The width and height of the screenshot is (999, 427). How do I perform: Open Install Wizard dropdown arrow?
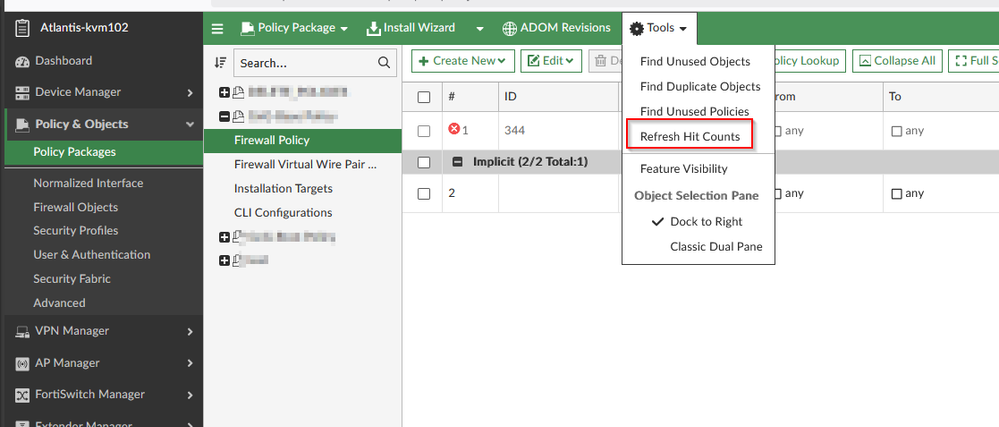480,29
